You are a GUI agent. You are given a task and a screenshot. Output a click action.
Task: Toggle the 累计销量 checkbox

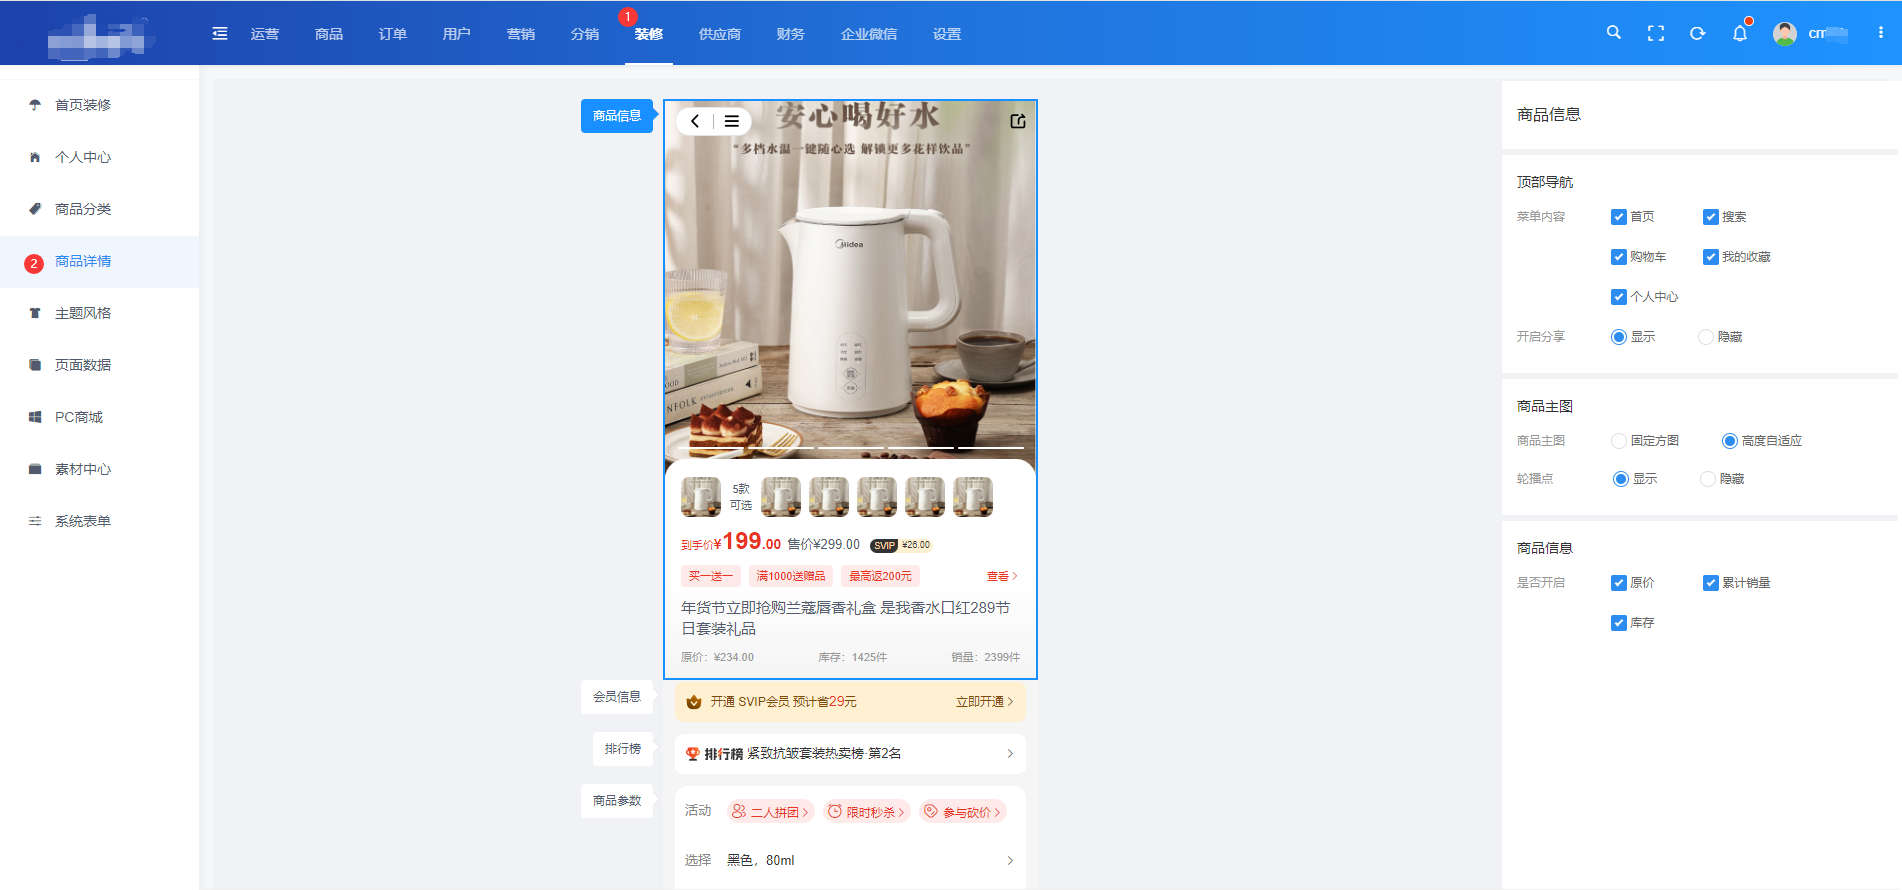1710,583
